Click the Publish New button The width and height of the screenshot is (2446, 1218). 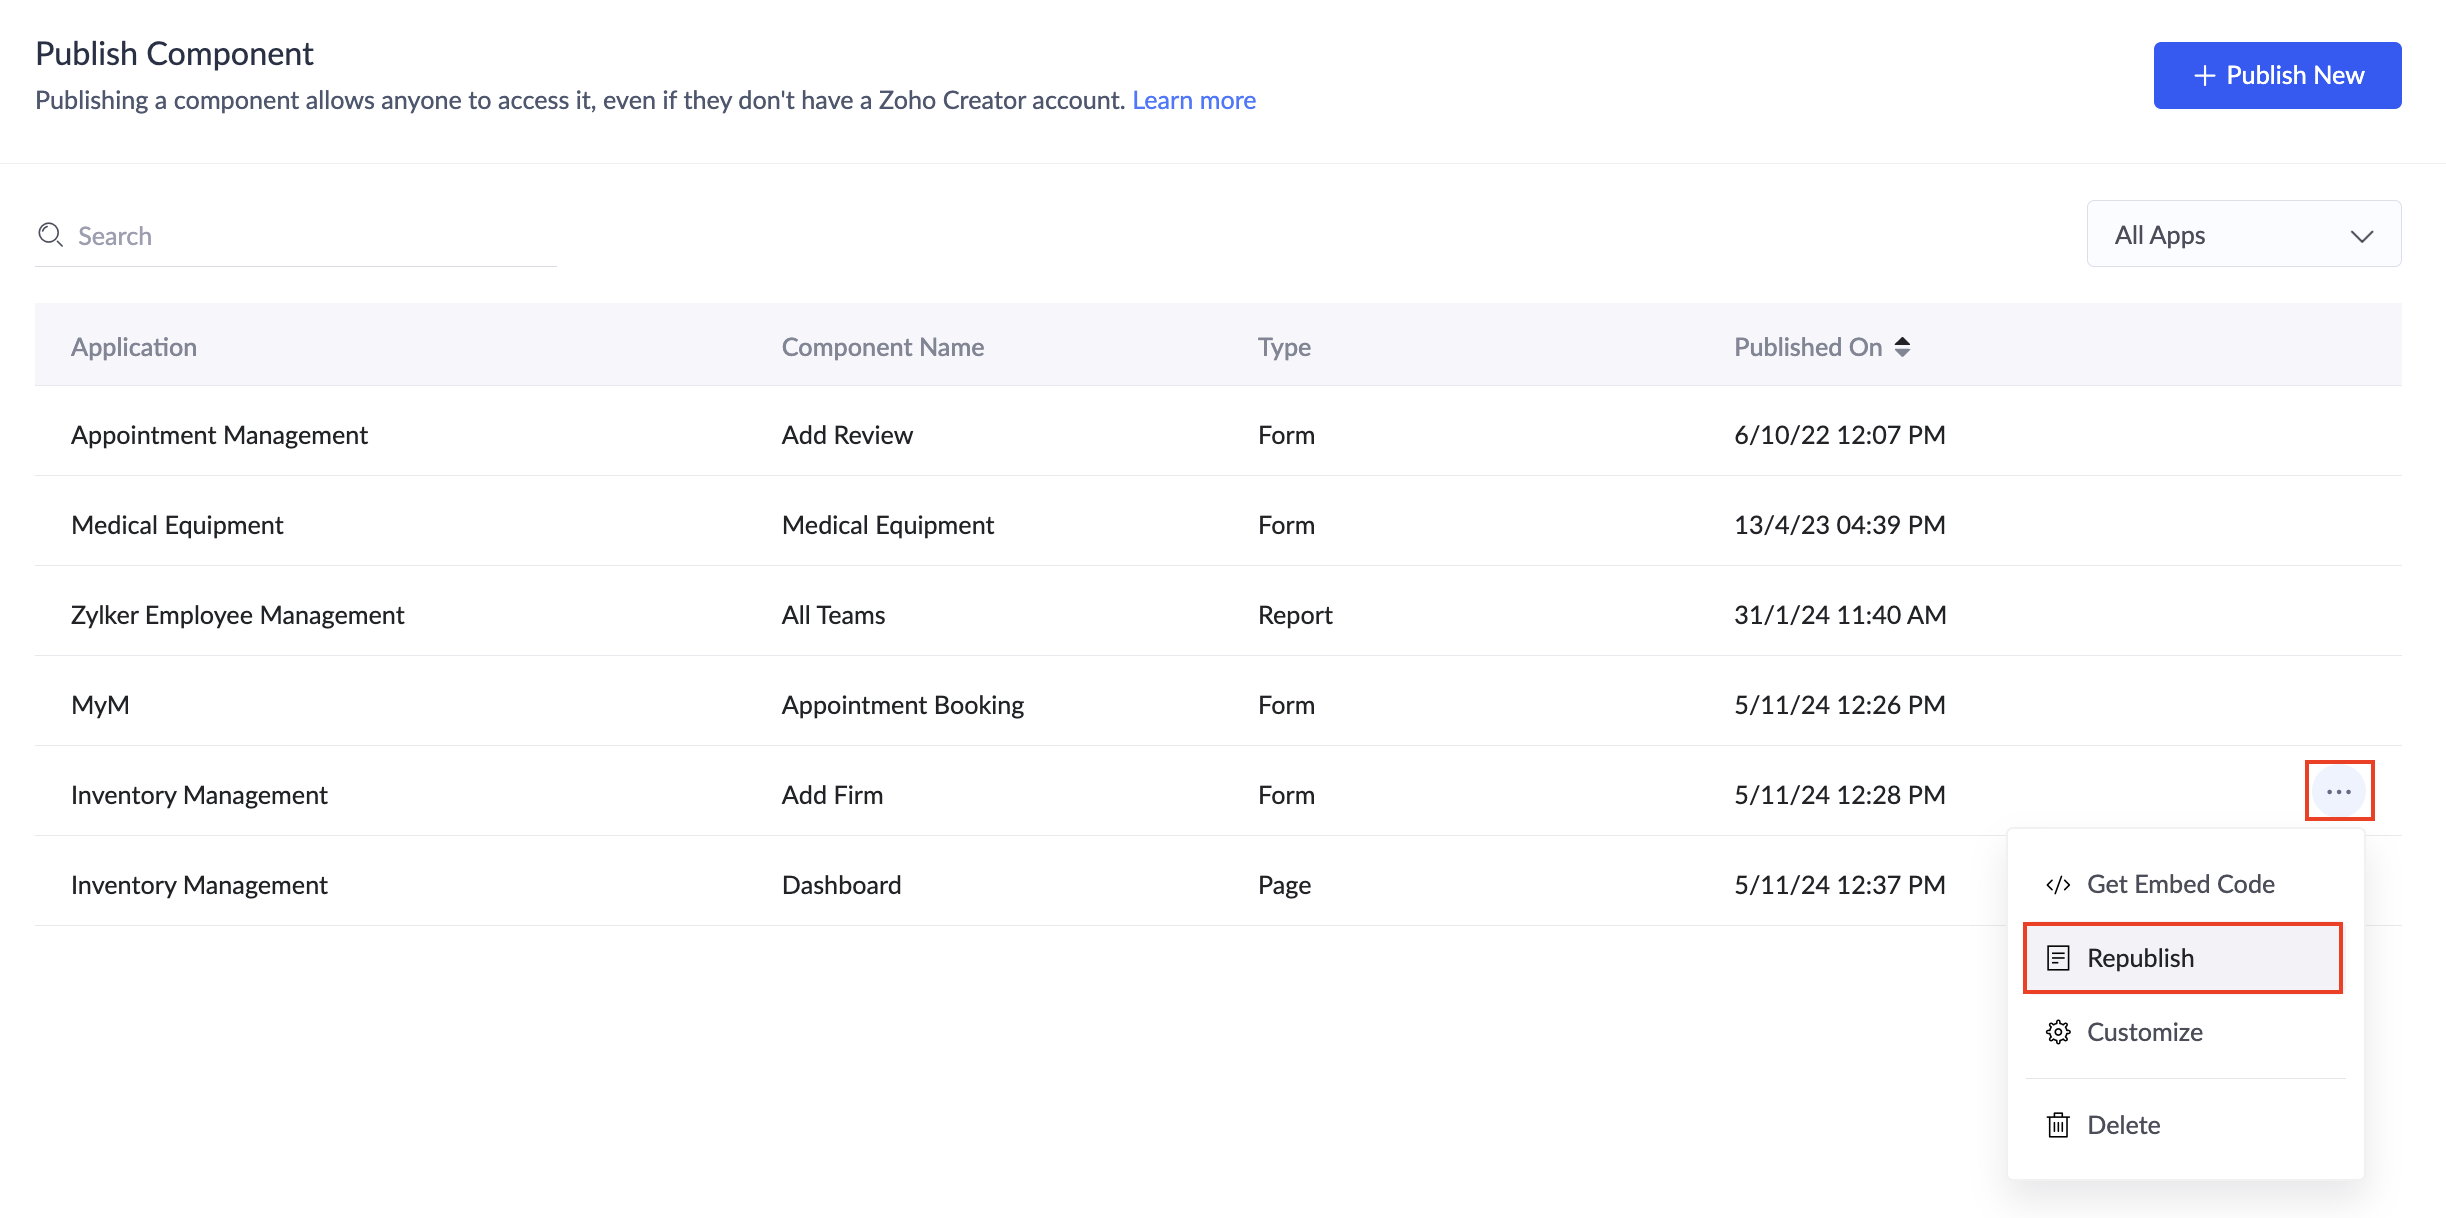pyautogui.click(x=2277, y=76)
